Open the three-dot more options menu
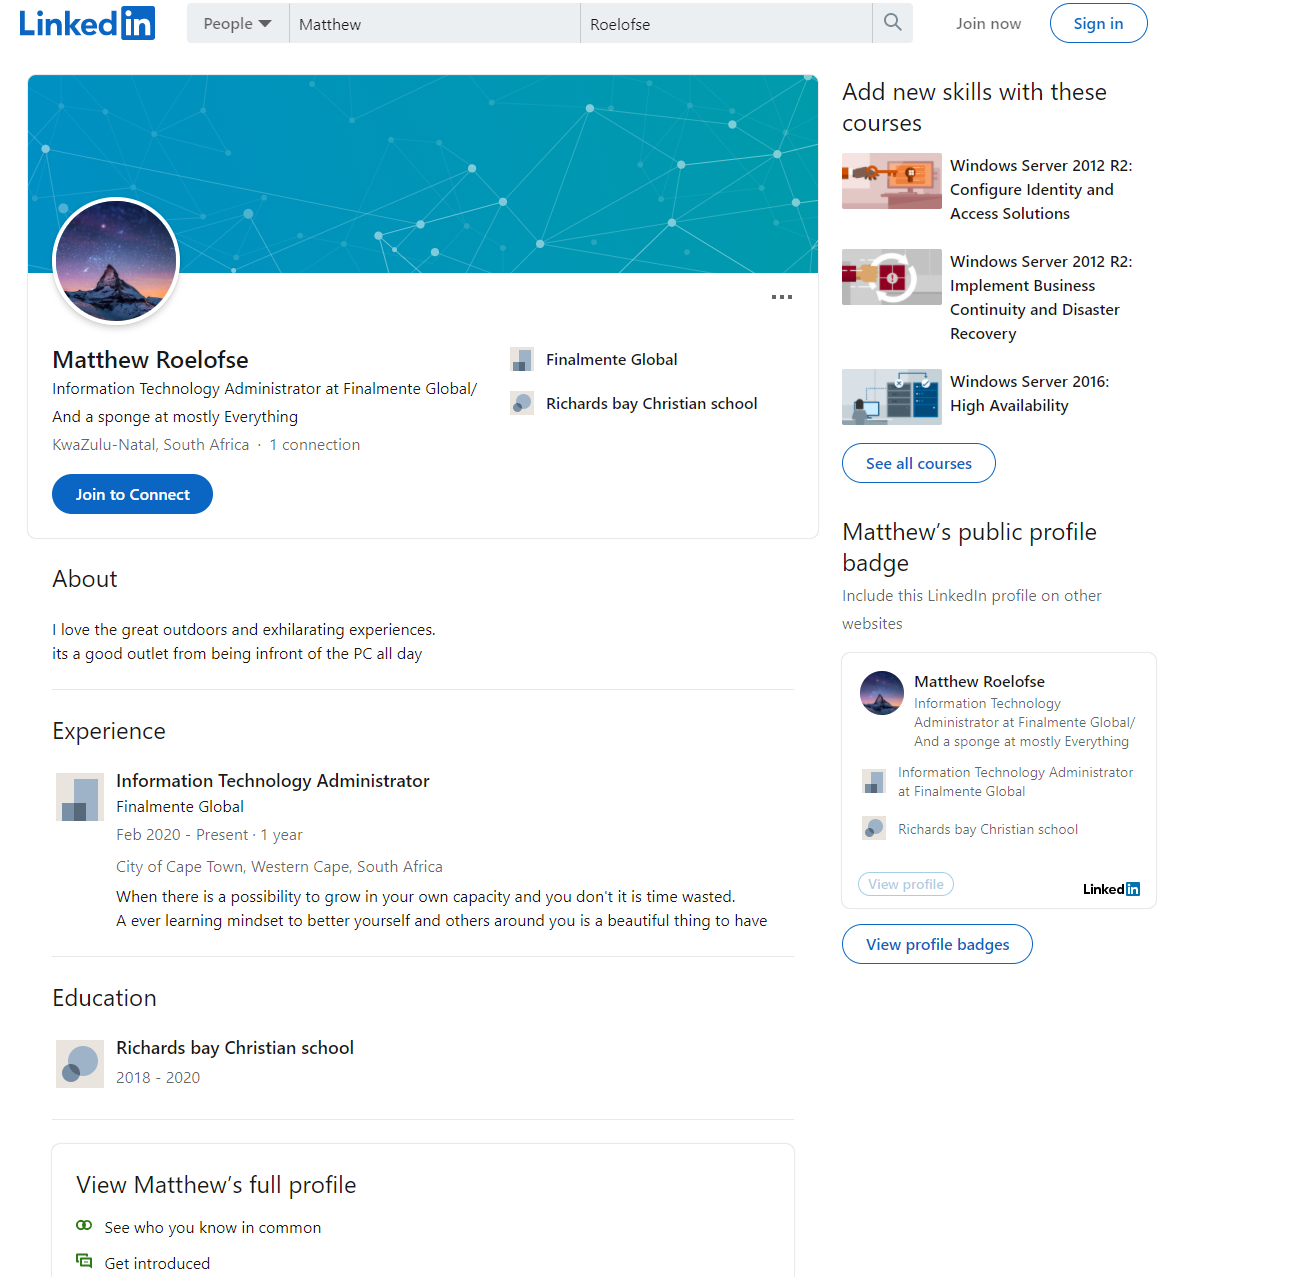Viewport: 1292px width, 1277px height. tap(782, 297)
